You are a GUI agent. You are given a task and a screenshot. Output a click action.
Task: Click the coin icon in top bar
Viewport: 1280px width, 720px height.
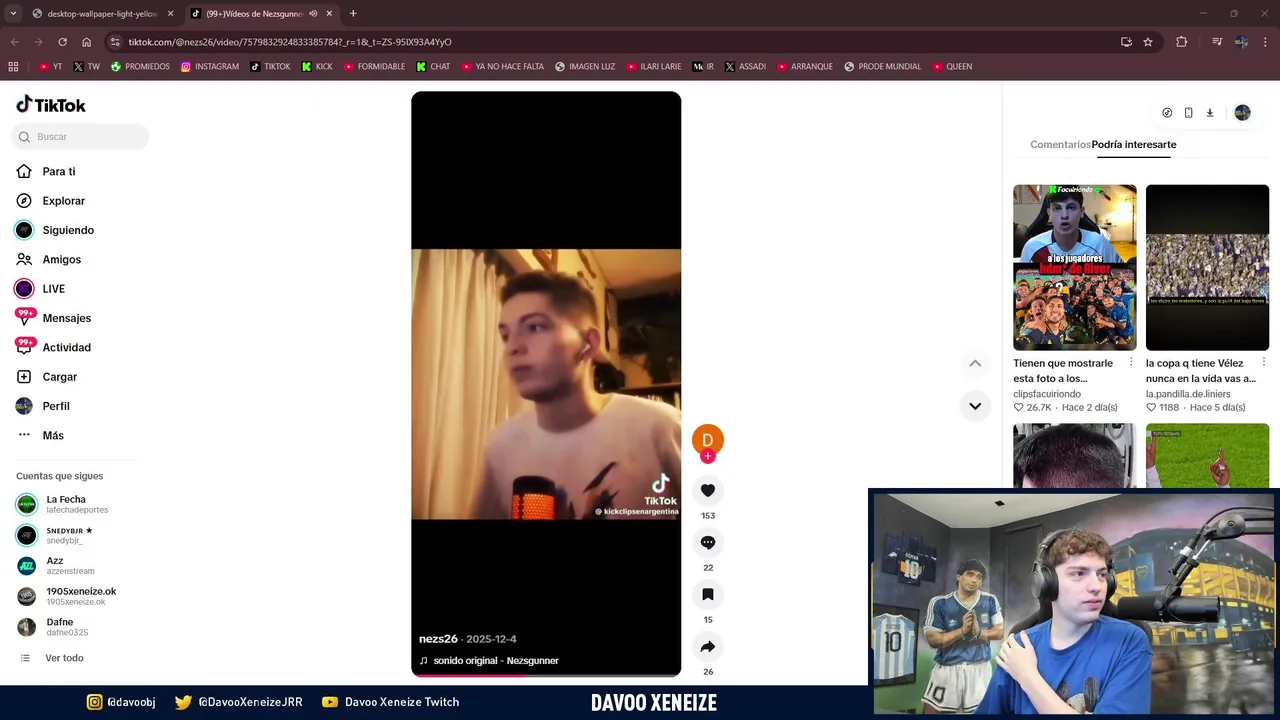[1167, 113]
